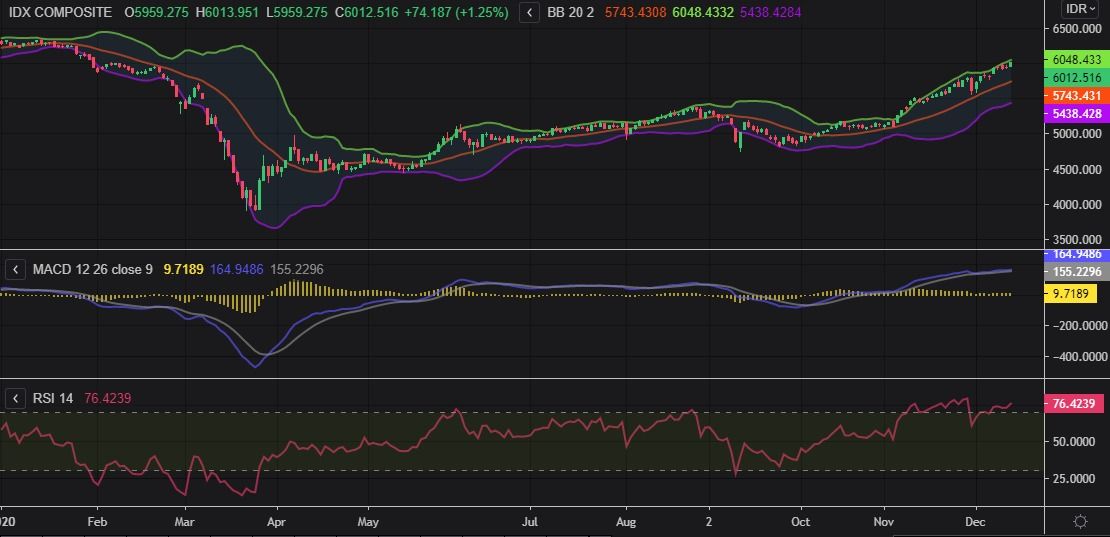Click the 4000.000 price axis tick

(1077, 205)
